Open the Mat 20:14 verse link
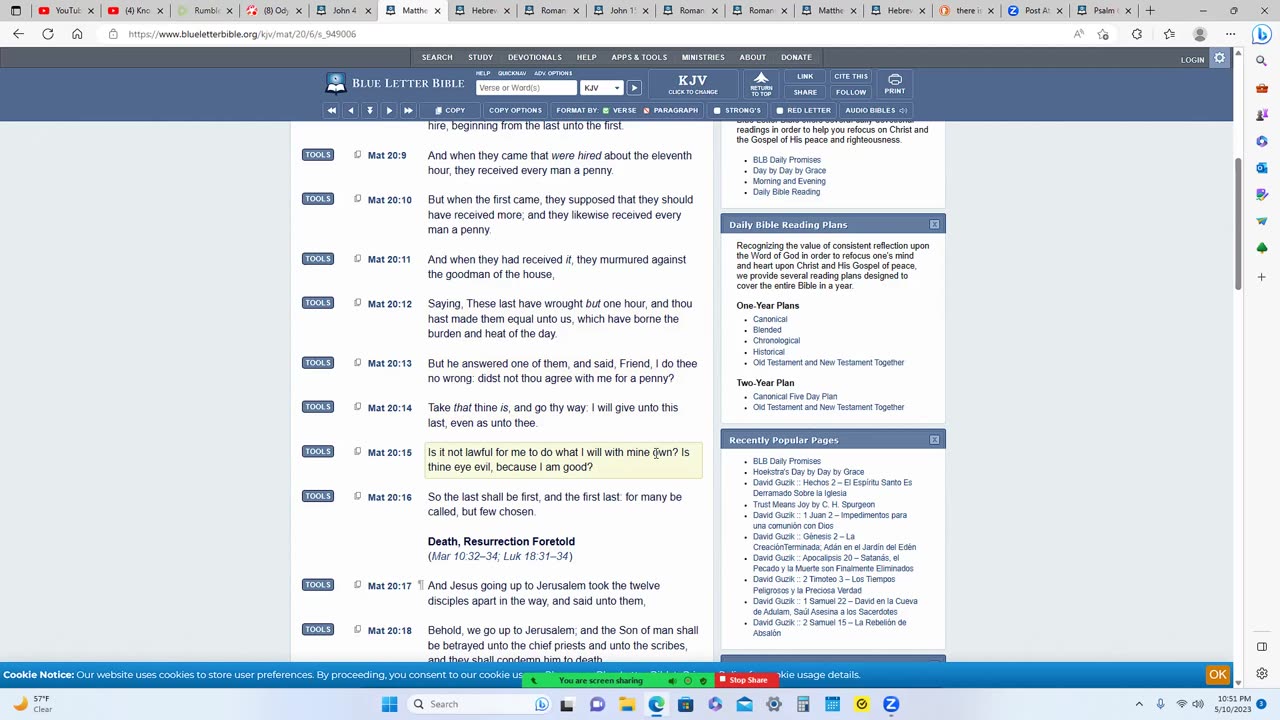This screenshot has width=1280, height=720. pyautogui.click(x=389, y=408)
